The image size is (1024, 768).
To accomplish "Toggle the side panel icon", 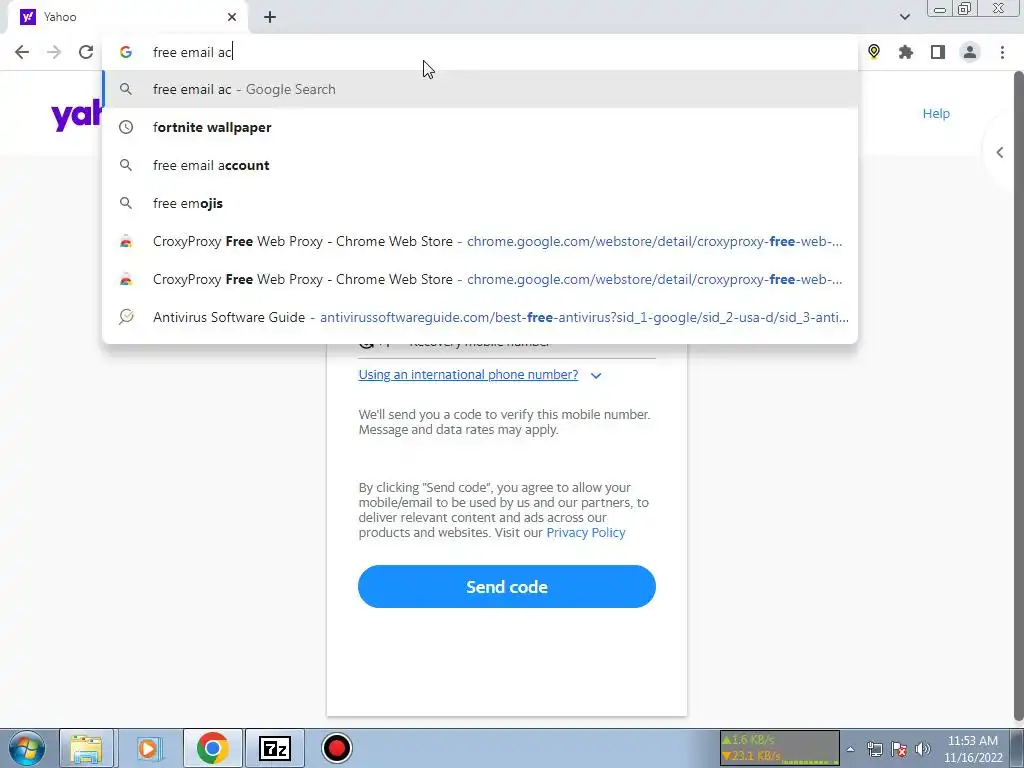I will click(x=938, y=52).
